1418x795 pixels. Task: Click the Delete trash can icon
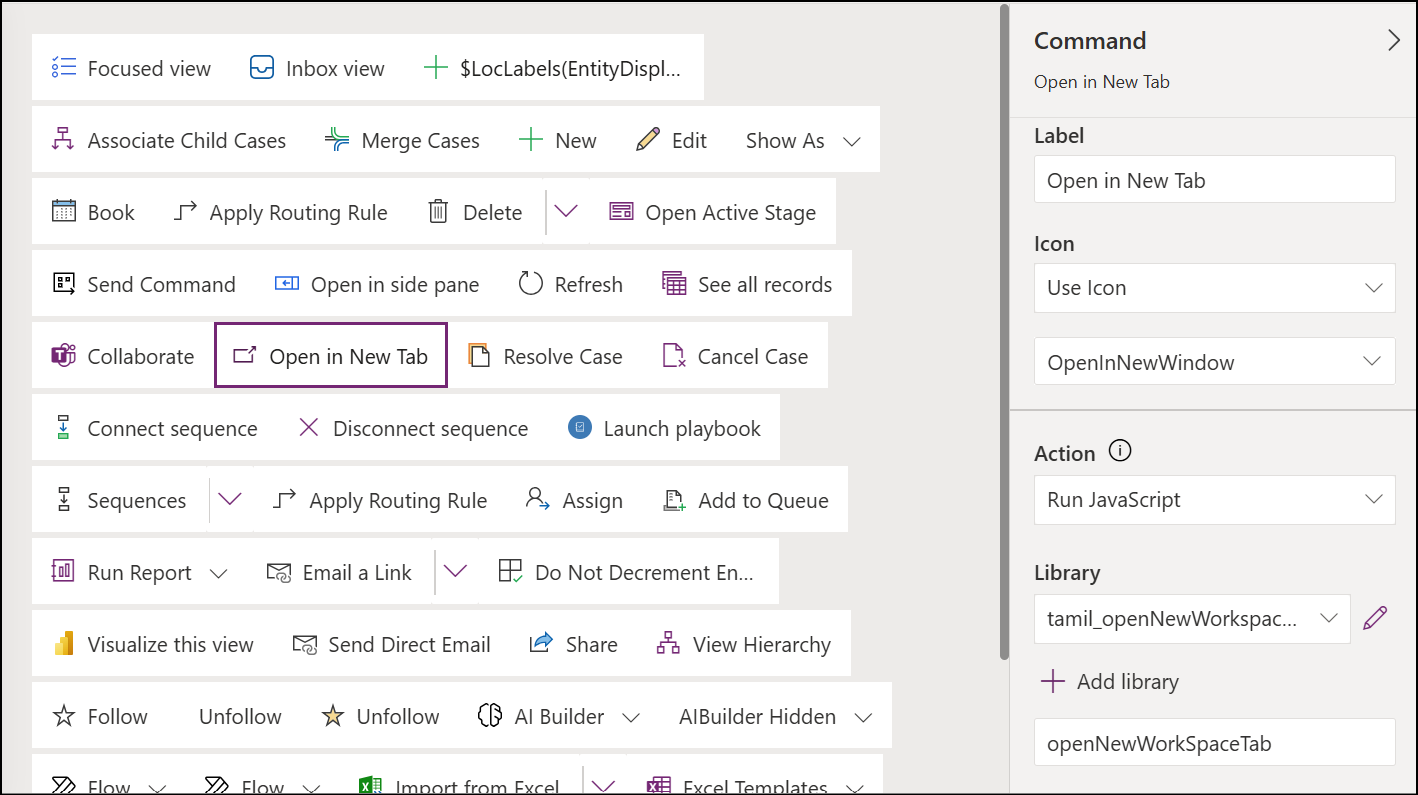coord(438,212)
